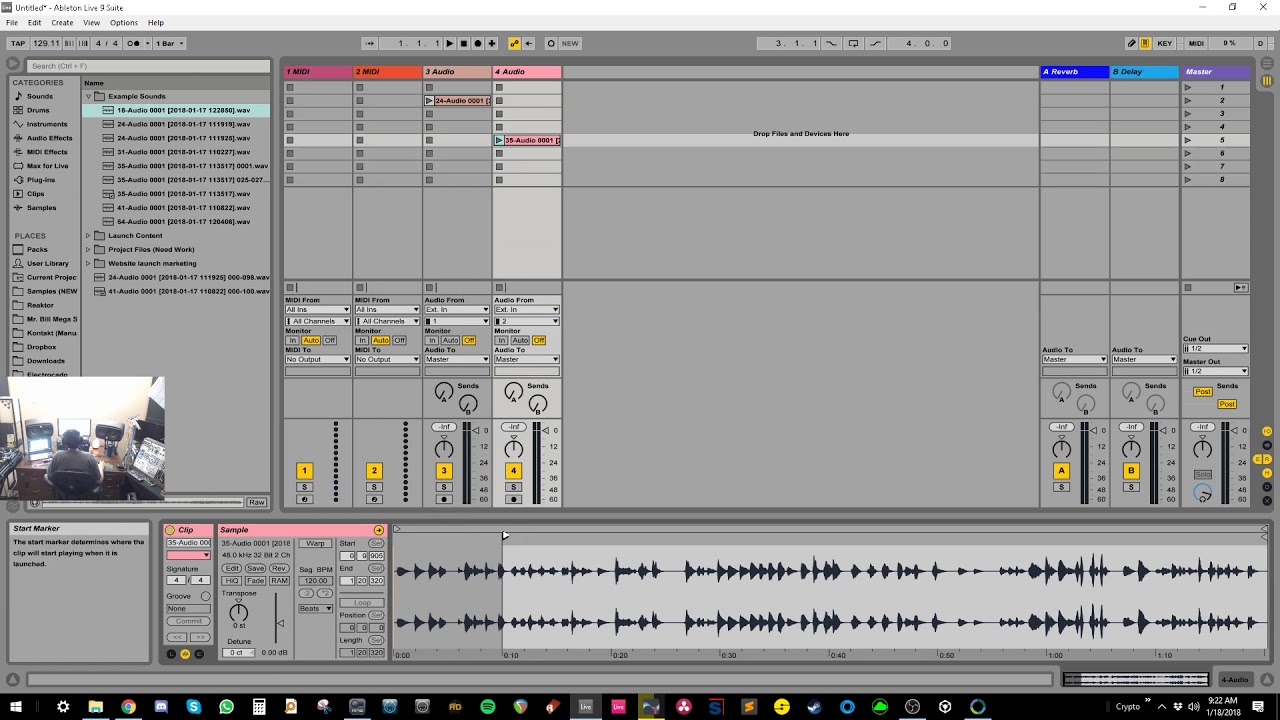Image resolution: width=1280 pixels, height=720 pixels.
Task: Click track 3 Audio pan knob
Action: (444, 449)
